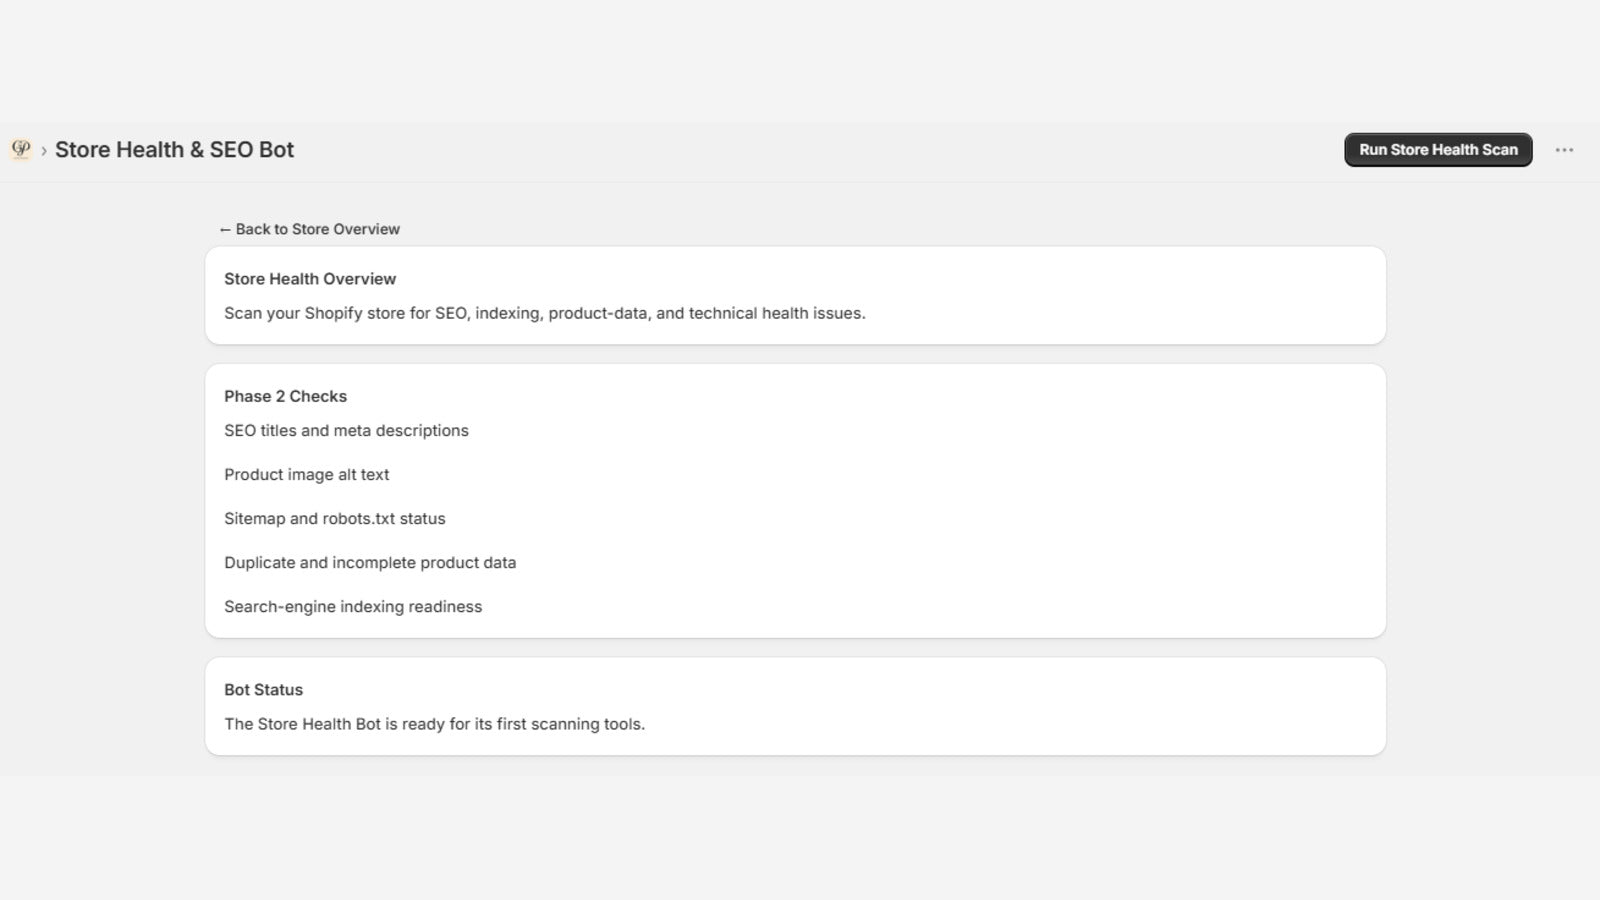Image resolution: width=1600 pixels, height=900 pixels.
Task: Open the three-dot more actions menu
Action: click(1564, 150)
